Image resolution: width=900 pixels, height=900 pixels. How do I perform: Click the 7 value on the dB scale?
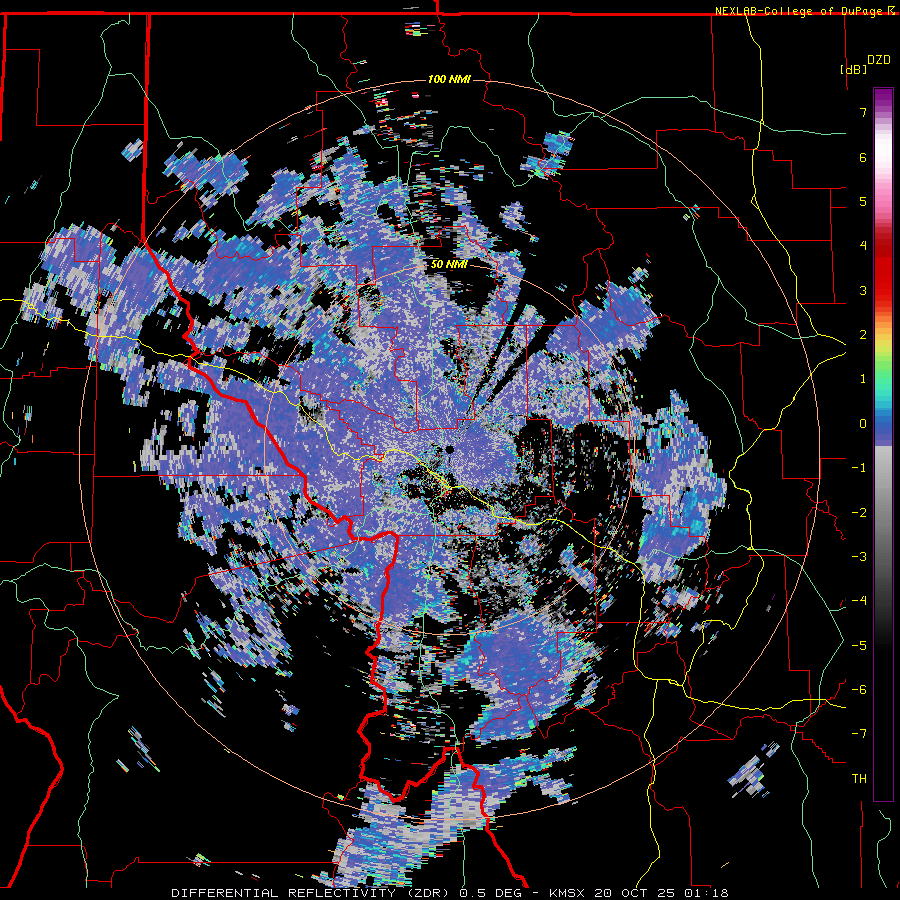coord(863,112)
